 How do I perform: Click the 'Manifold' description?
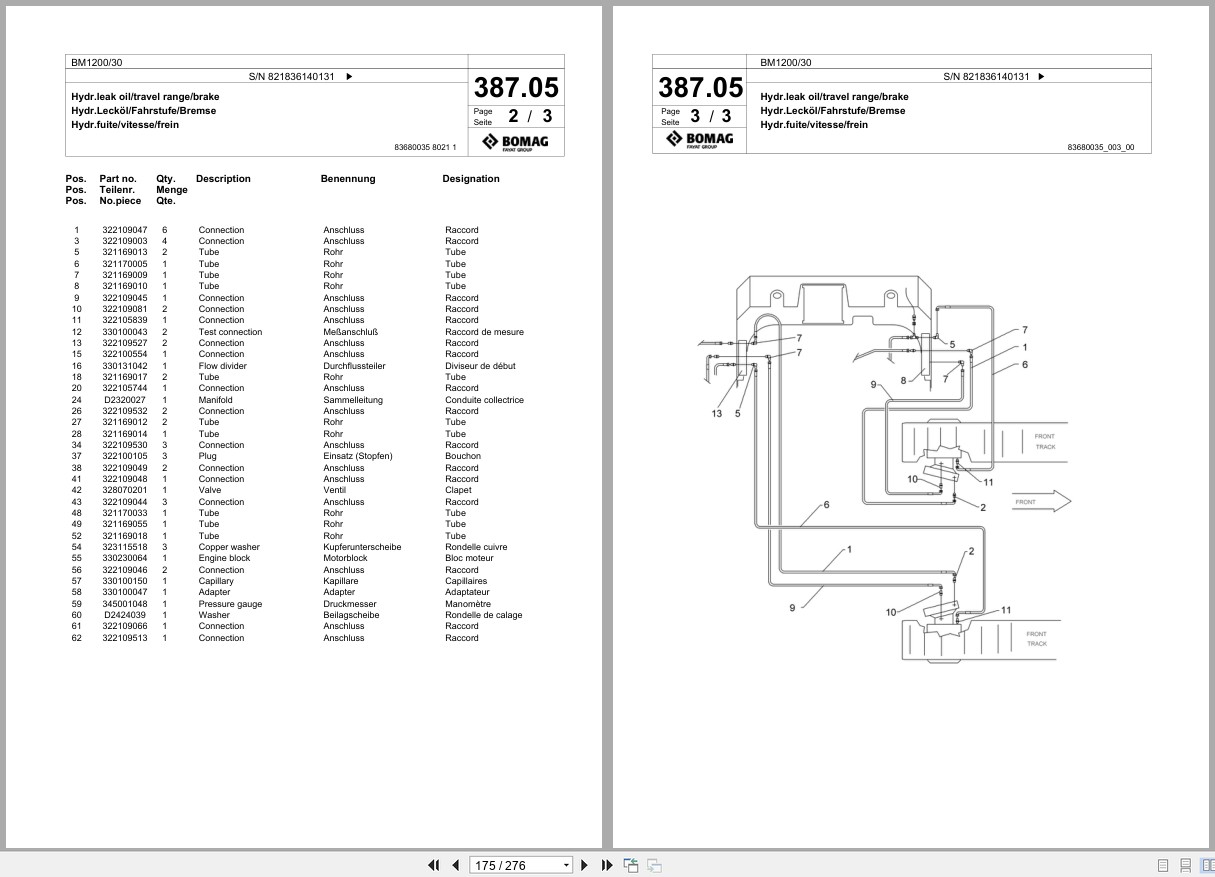pyautogui.click(x=215, y=400)
